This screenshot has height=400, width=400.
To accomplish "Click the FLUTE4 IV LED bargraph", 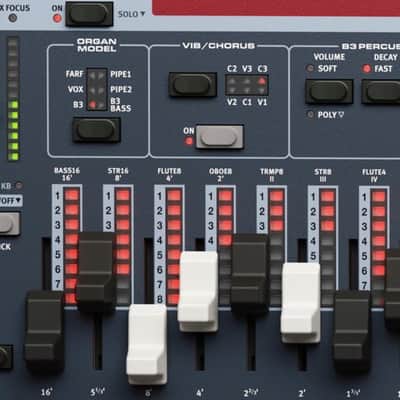I will click(379, 248).
